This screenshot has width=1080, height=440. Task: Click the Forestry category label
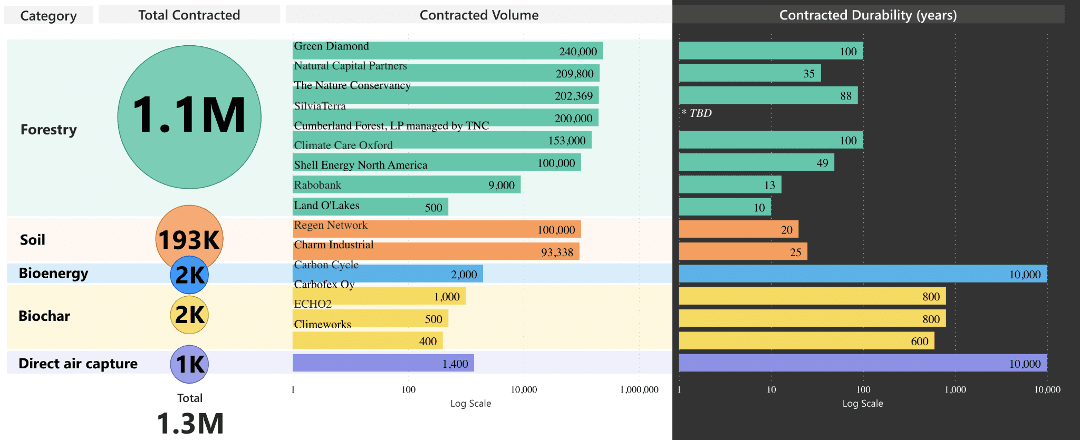(48, 129)
